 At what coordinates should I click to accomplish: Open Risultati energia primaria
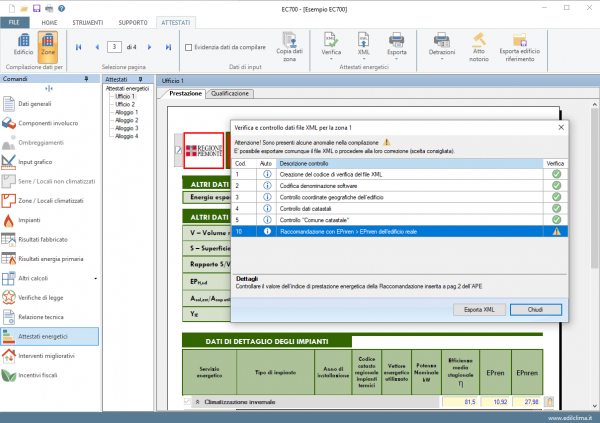(x=50, y=259)
